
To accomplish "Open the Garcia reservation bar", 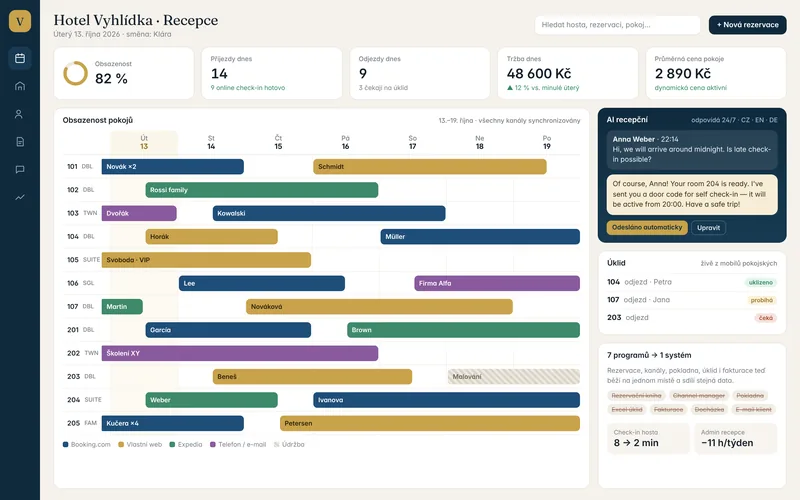I will pyautogui.click(x=228, y=330).
